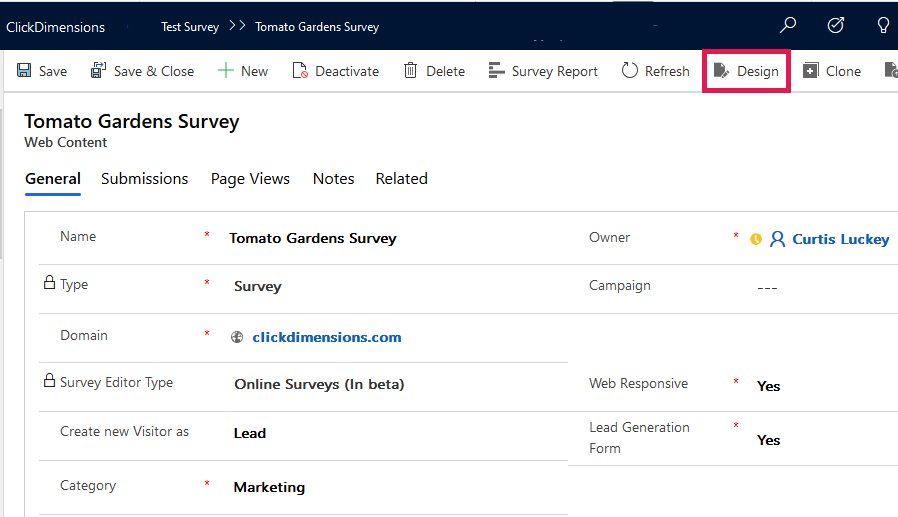The width and height of the screenshot is (898, 517).
Task: Click the Refresh circular arrow icon
Action: click(629, 70)
